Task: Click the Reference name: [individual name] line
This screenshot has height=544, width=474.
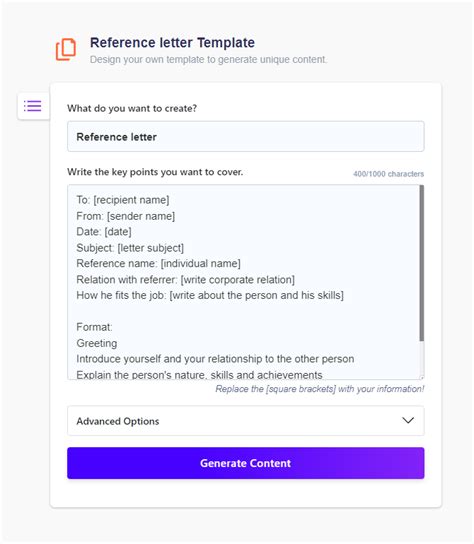Action: click(158, 263)
